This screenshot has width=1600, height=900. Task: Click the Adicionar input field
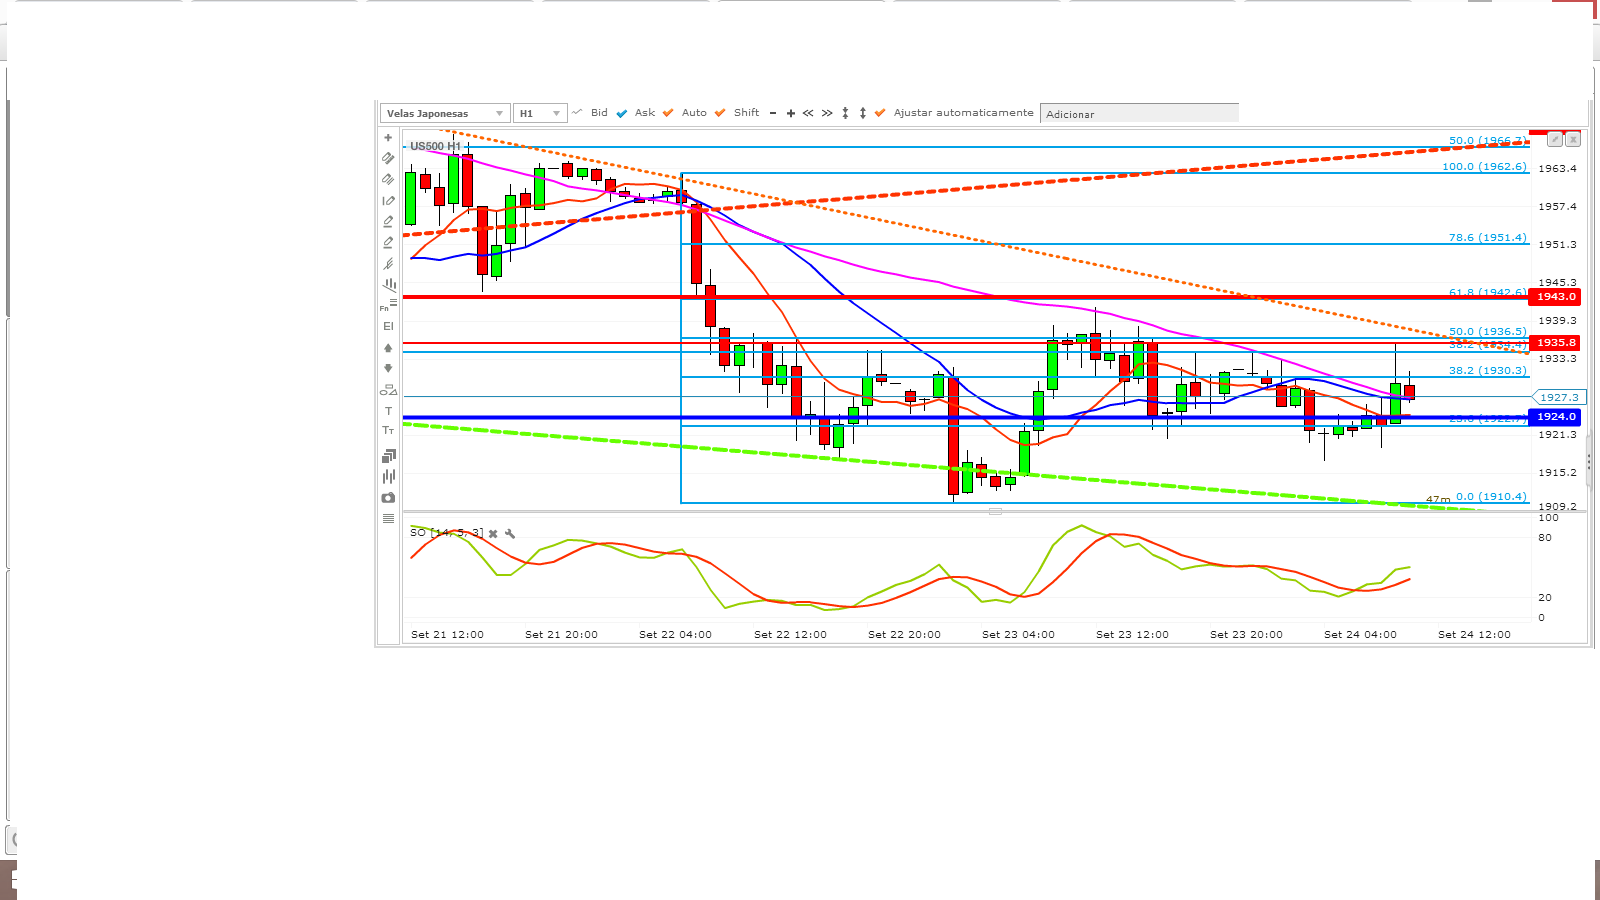pyautogui.click(x=1139, y=113)
